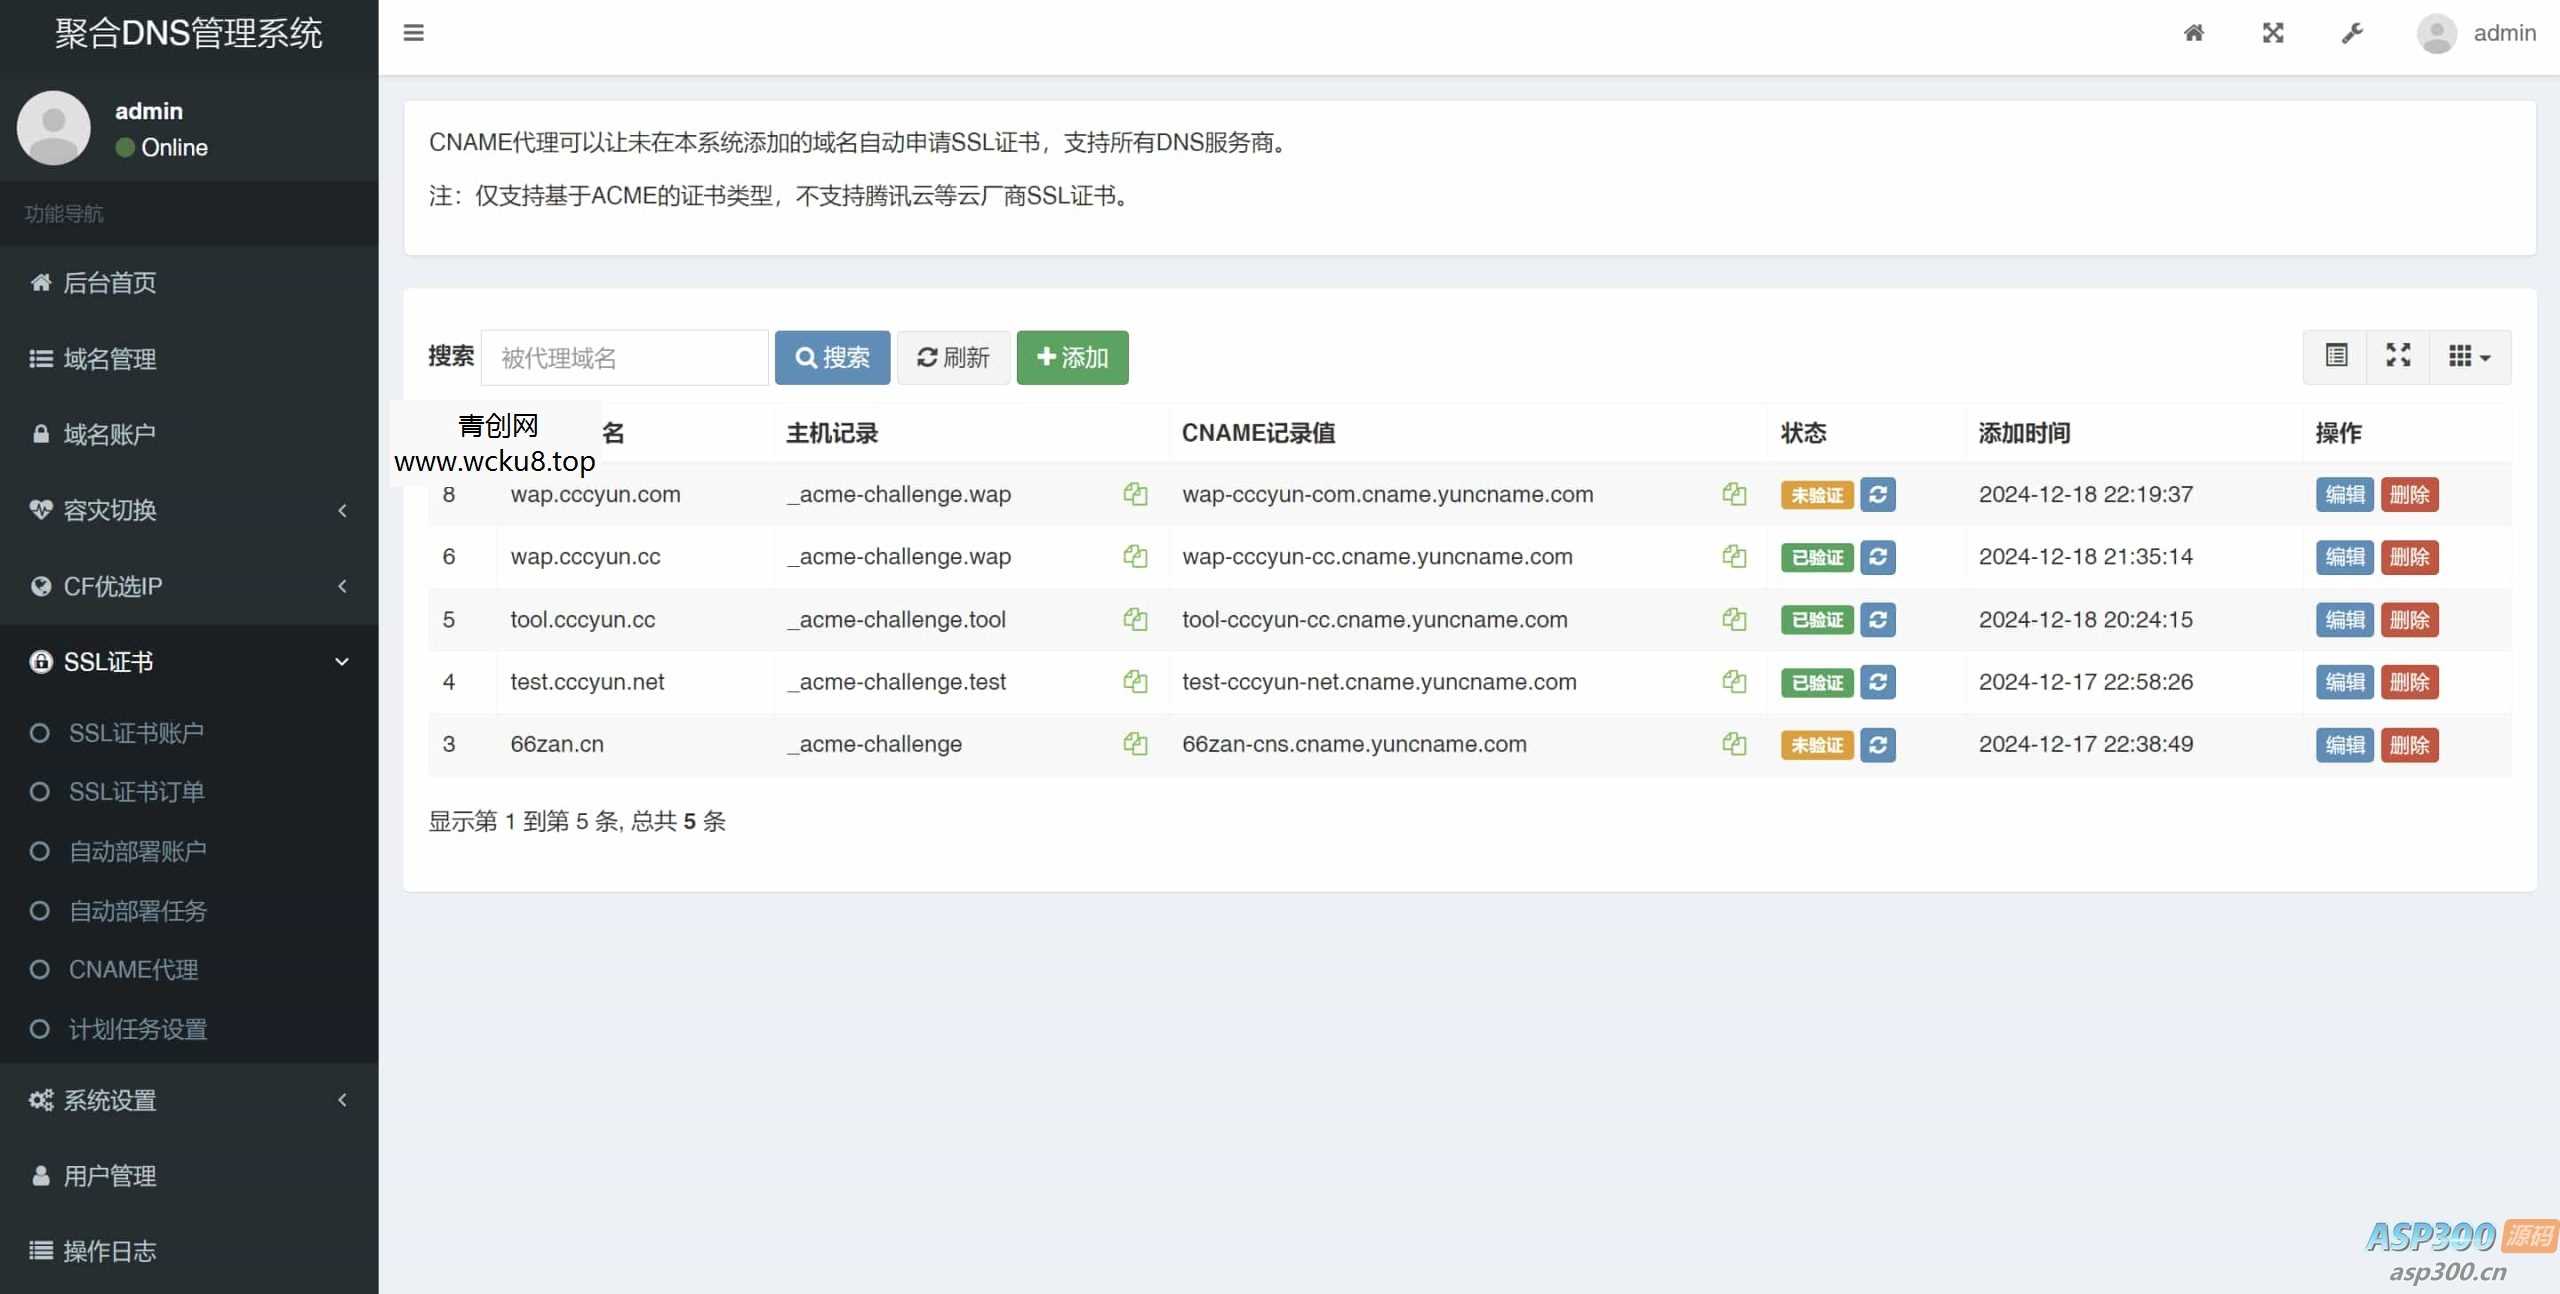Viewport: 2560px width, 1294px height.
Task: Re-check the 已验证 status of tool.cccyun.cc
Action: [1878, 620]
